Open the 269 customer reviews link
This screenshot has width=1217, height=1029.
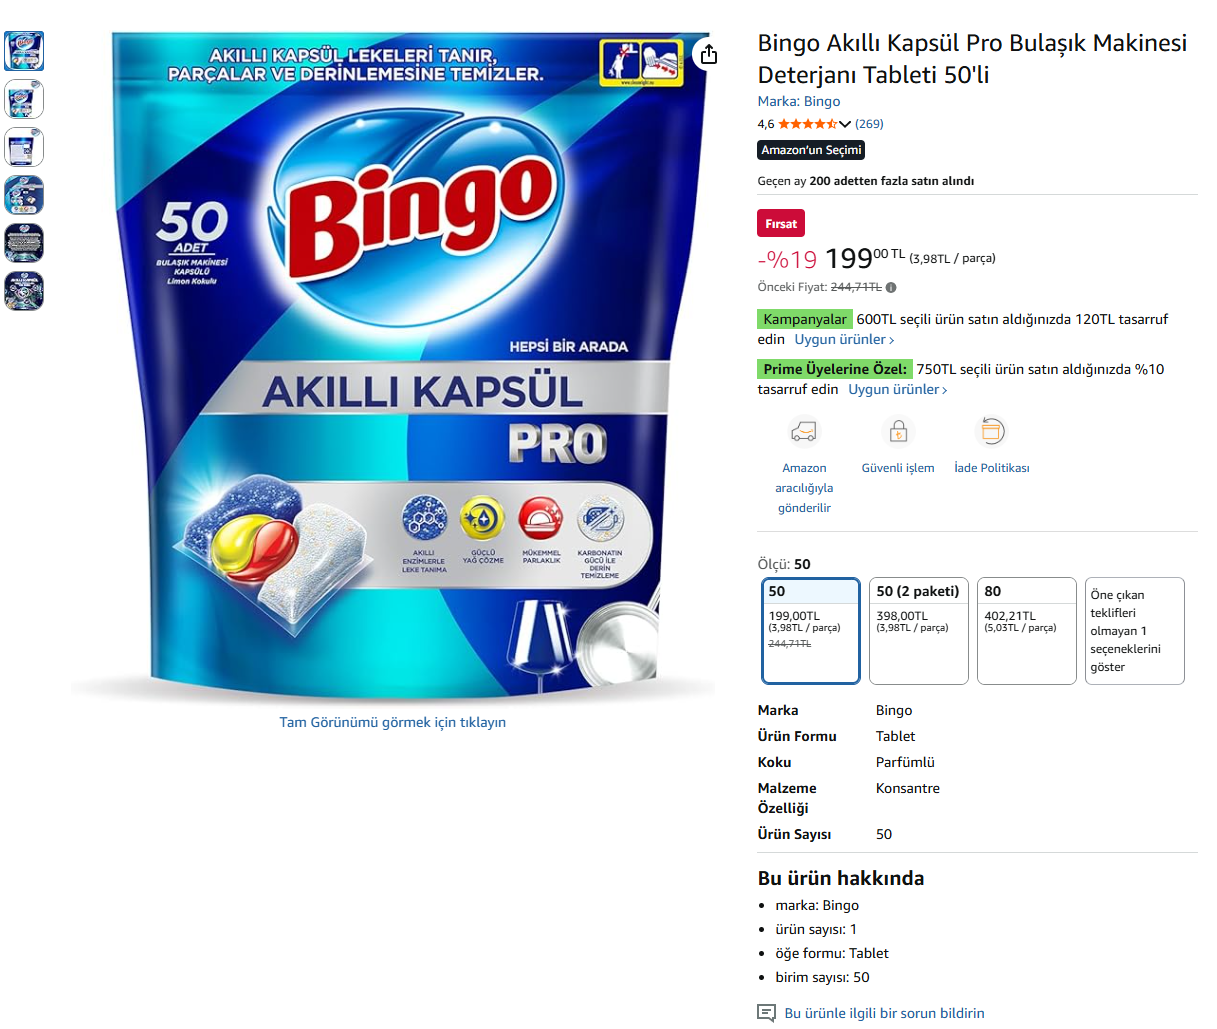[869, 124]
